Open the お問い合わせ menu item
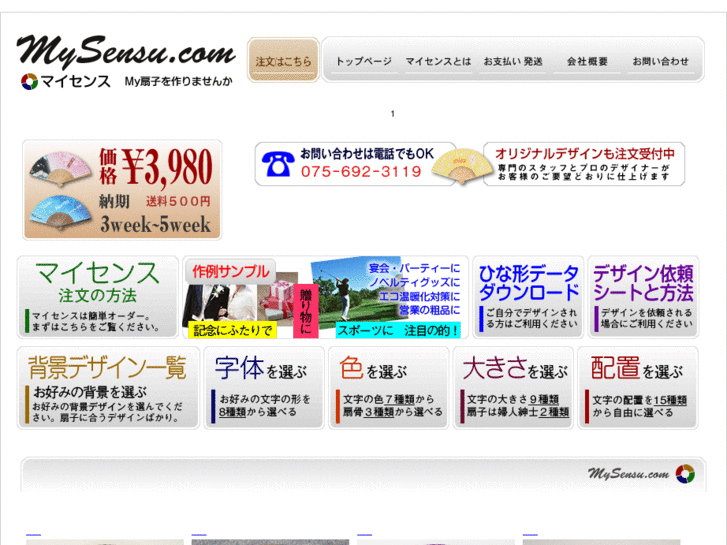This screenshot has width=727, height=545. [x=661, y=62]
